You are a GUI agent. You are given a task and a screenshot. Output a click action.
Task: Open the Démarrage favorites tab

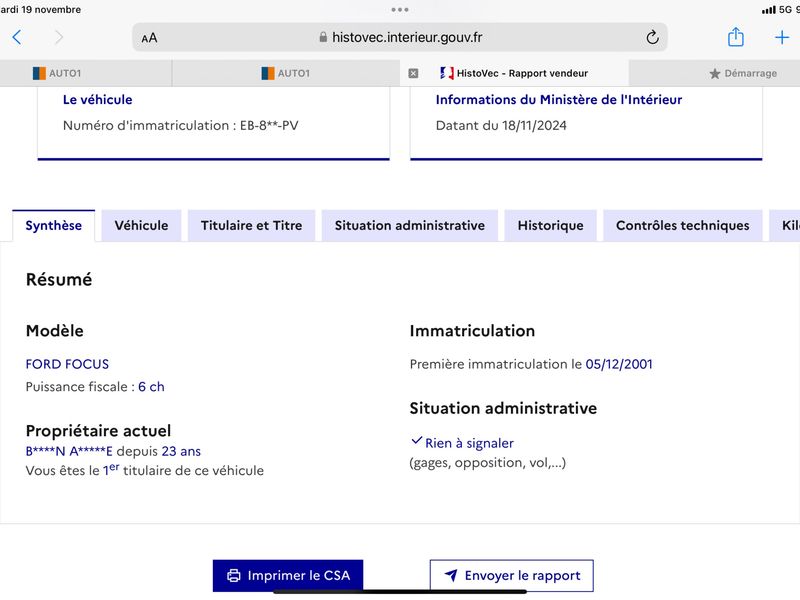click(x=743, y=73)
